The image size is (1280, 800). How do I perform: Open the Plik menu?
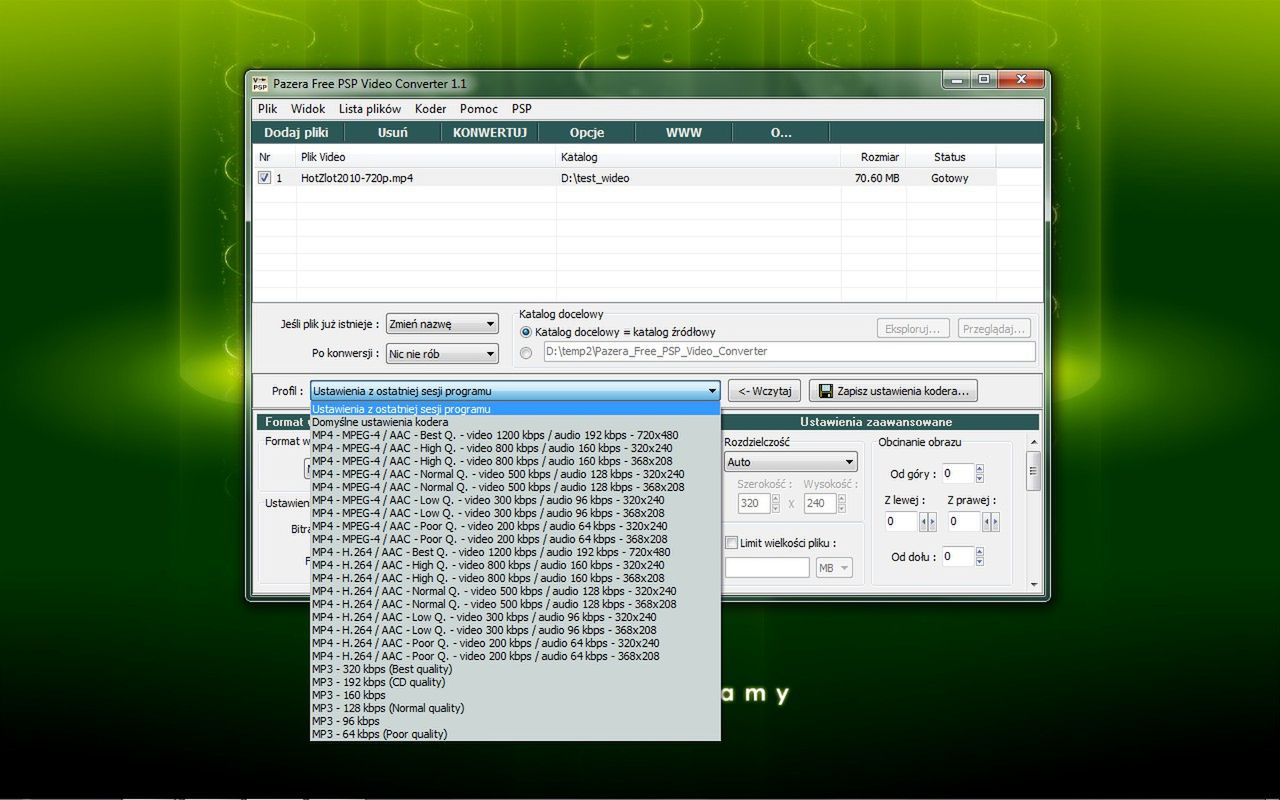[267, 109]
